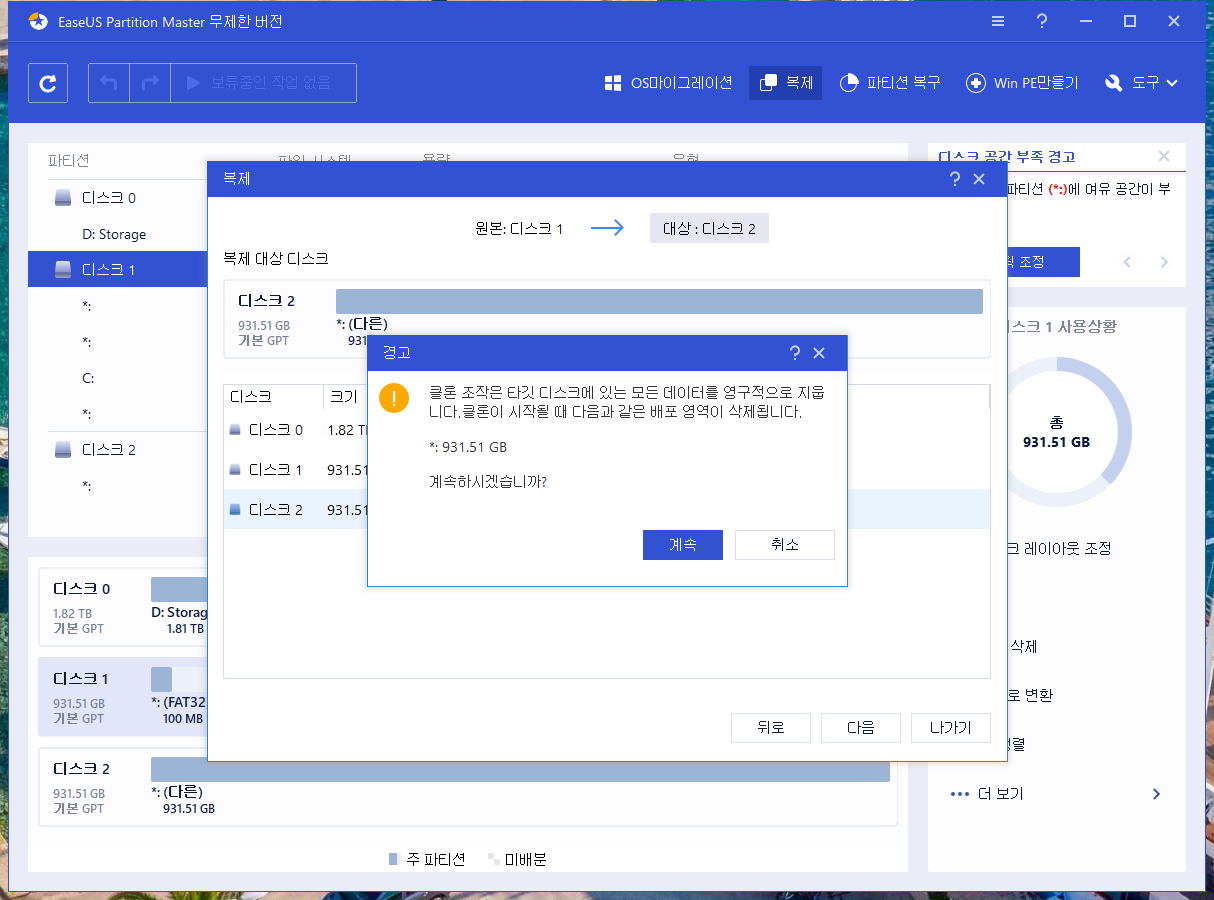Viewport: 1214px width, 900px height.
Task: Click the help icon in 복제 dialog
Action: tap(955, 179)
